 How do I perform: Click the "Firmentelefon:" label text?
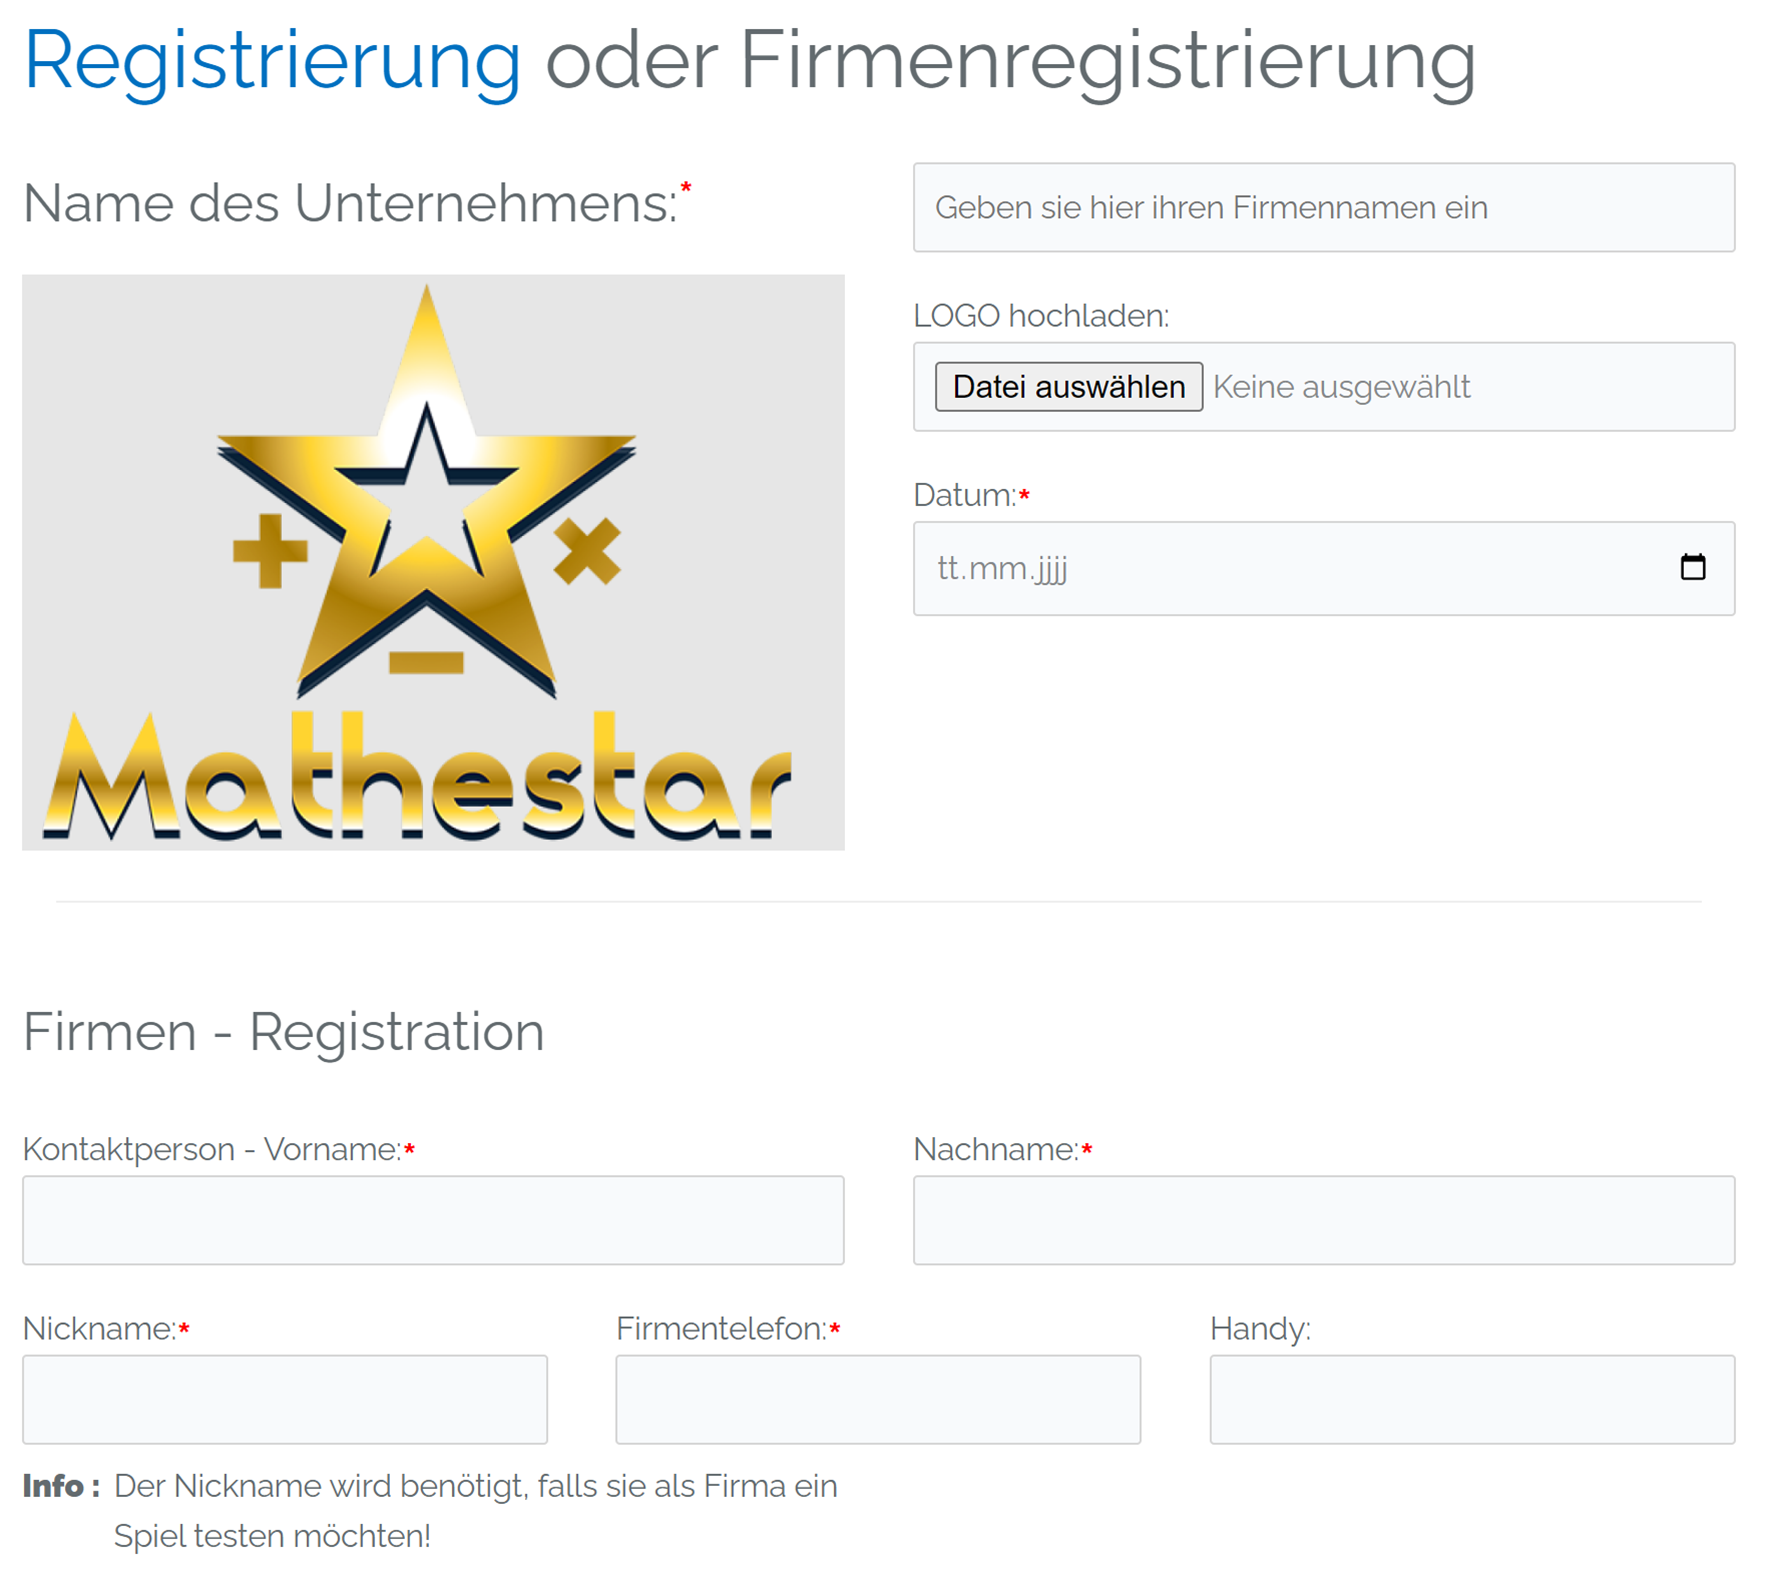click(x=721, y=1329)
